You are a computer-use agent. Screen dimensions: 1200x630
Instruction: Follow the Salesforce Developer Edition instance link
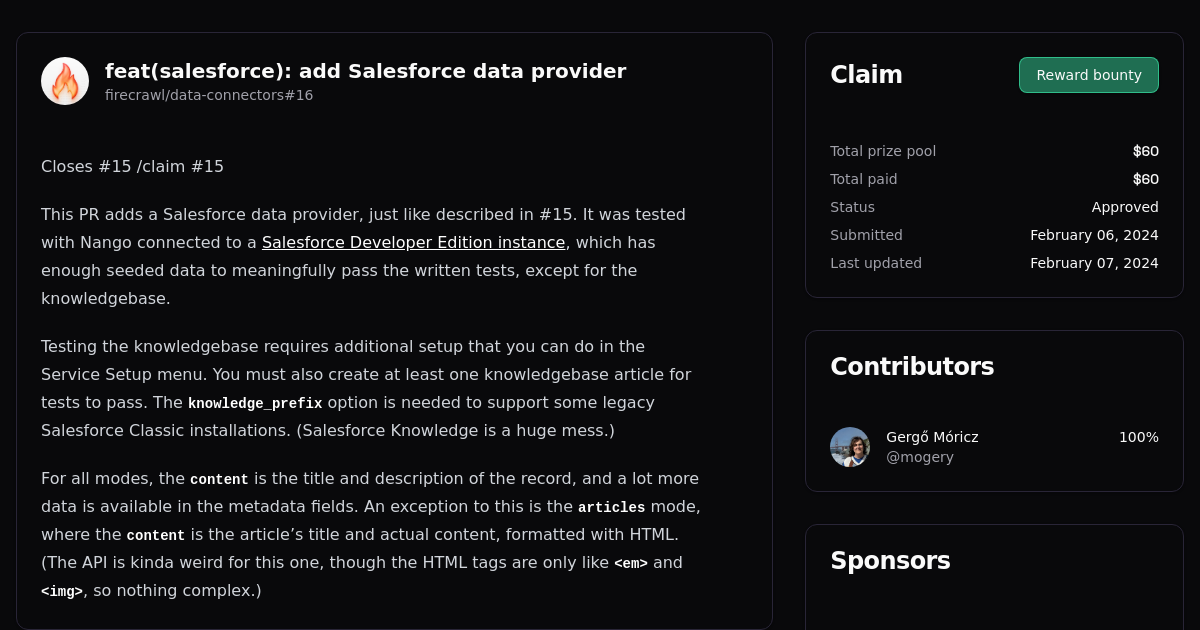click(413, 242)
